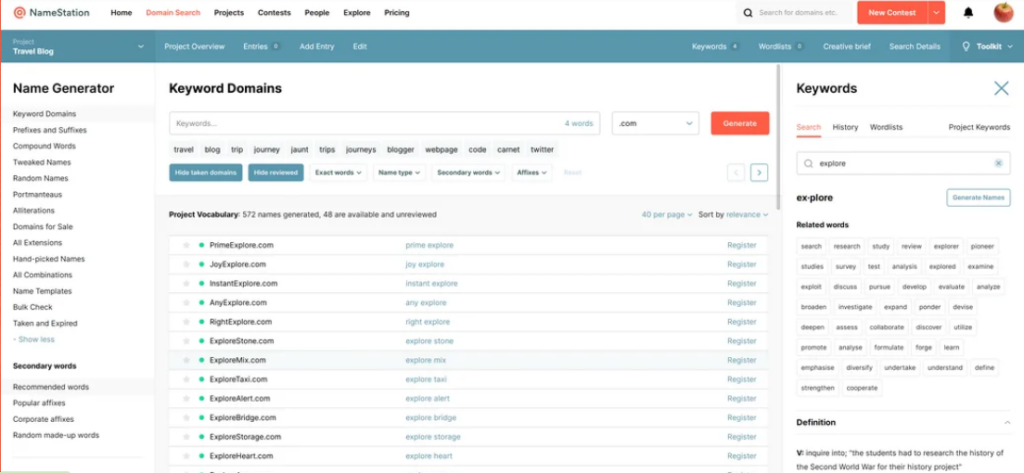Viewport: 1024px width, 473px height.
Task: Open Add Entry tab
Action: point(317,46)
